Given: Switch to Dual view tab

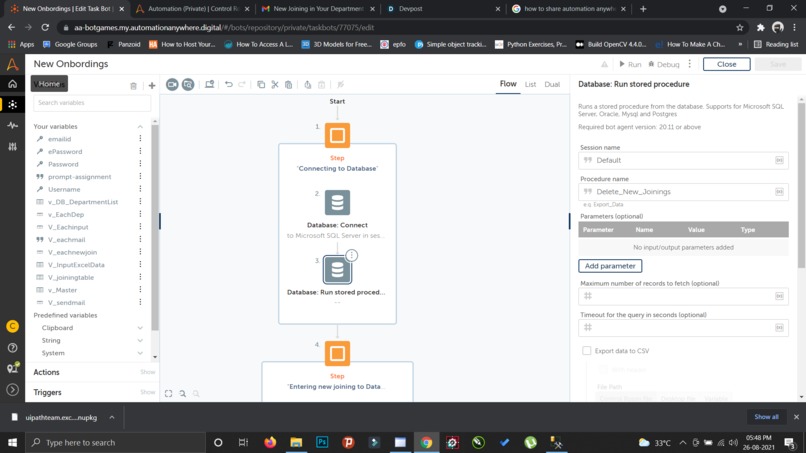Looking at the screenshot, I should (552, 84).
